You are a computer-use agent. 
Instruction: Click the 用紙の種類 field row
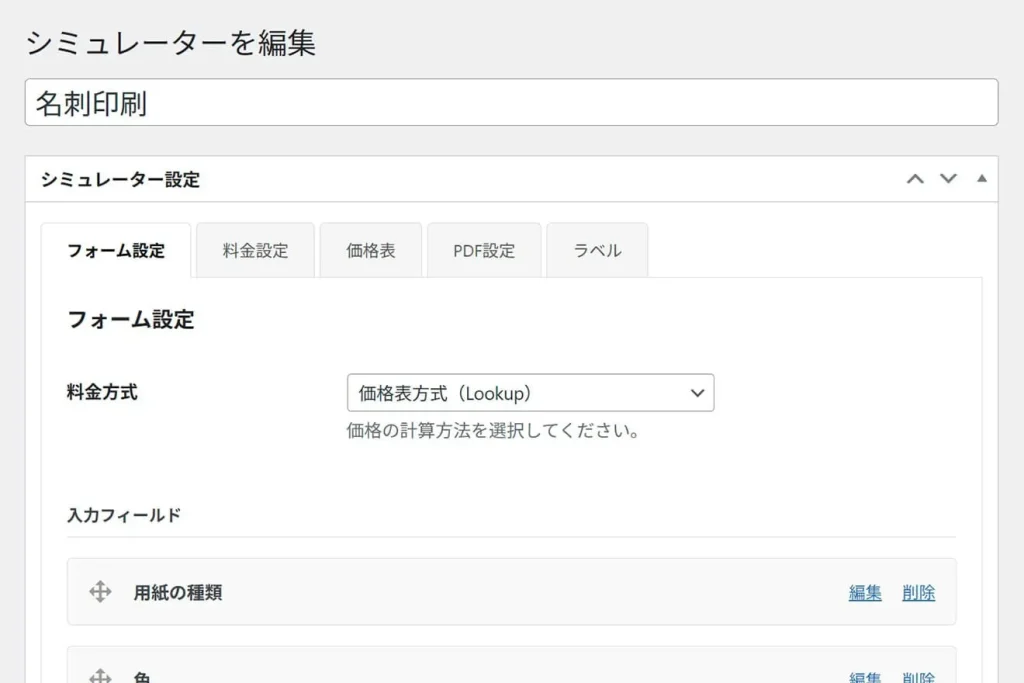pyautogui.click(x=450, y=592)
